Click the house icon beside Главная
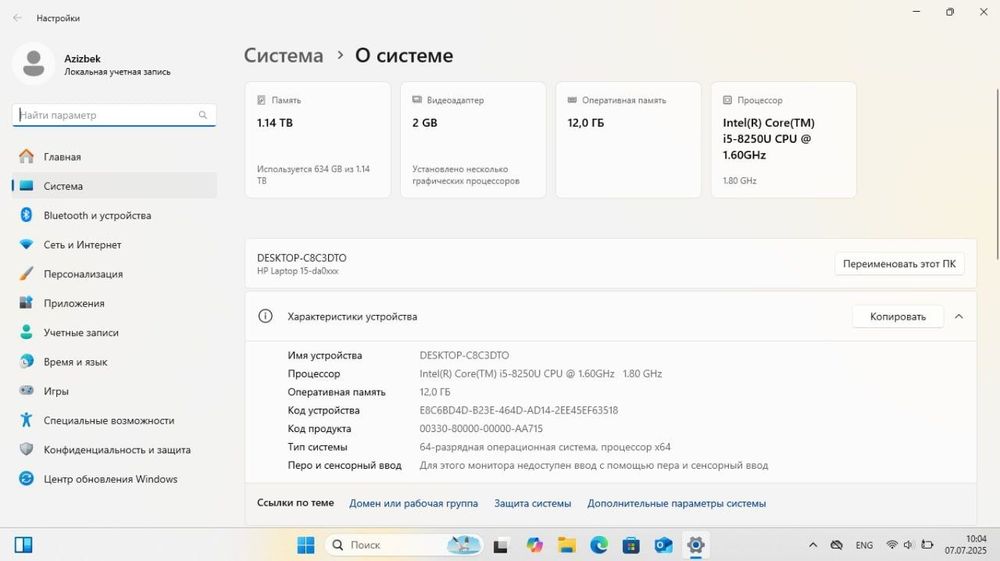This screenshot has height=561, width=1000. [x=26, y=156]
